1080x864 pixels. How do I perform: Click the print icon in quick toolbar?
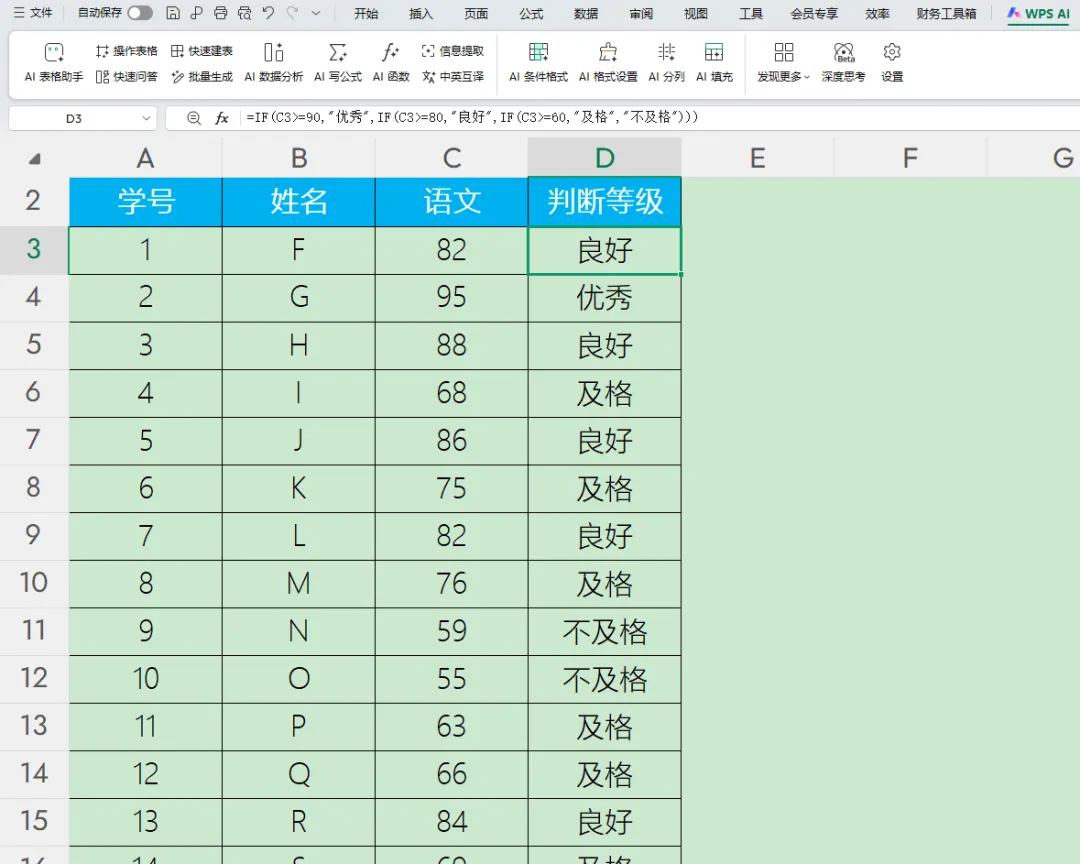pos(220,13)
